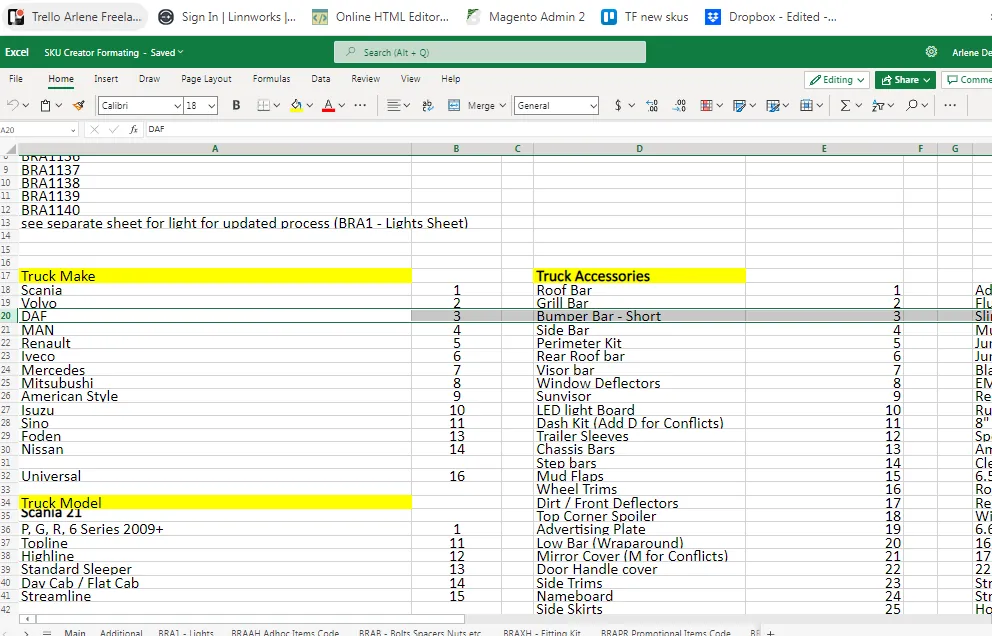The width and height of the screenshot is (992, 636).
Task: Click the Merge cells icon
Action: tap(454, 106)
